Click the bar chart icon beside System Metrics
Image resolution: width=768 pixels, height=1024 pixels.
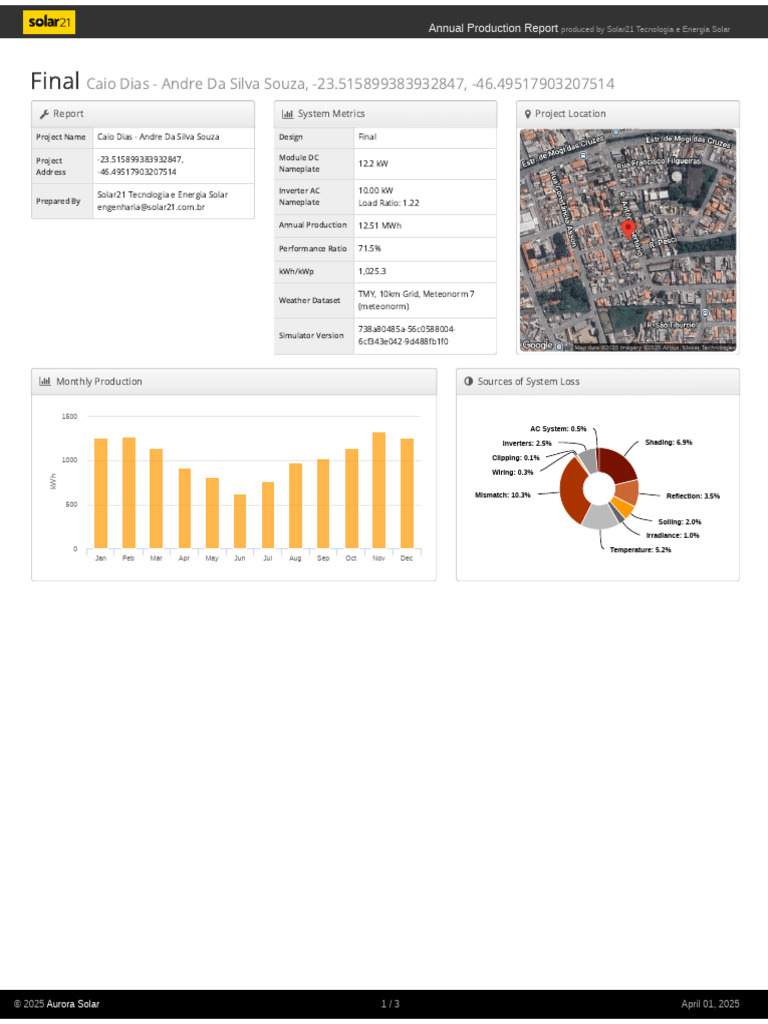pos(287,114)
